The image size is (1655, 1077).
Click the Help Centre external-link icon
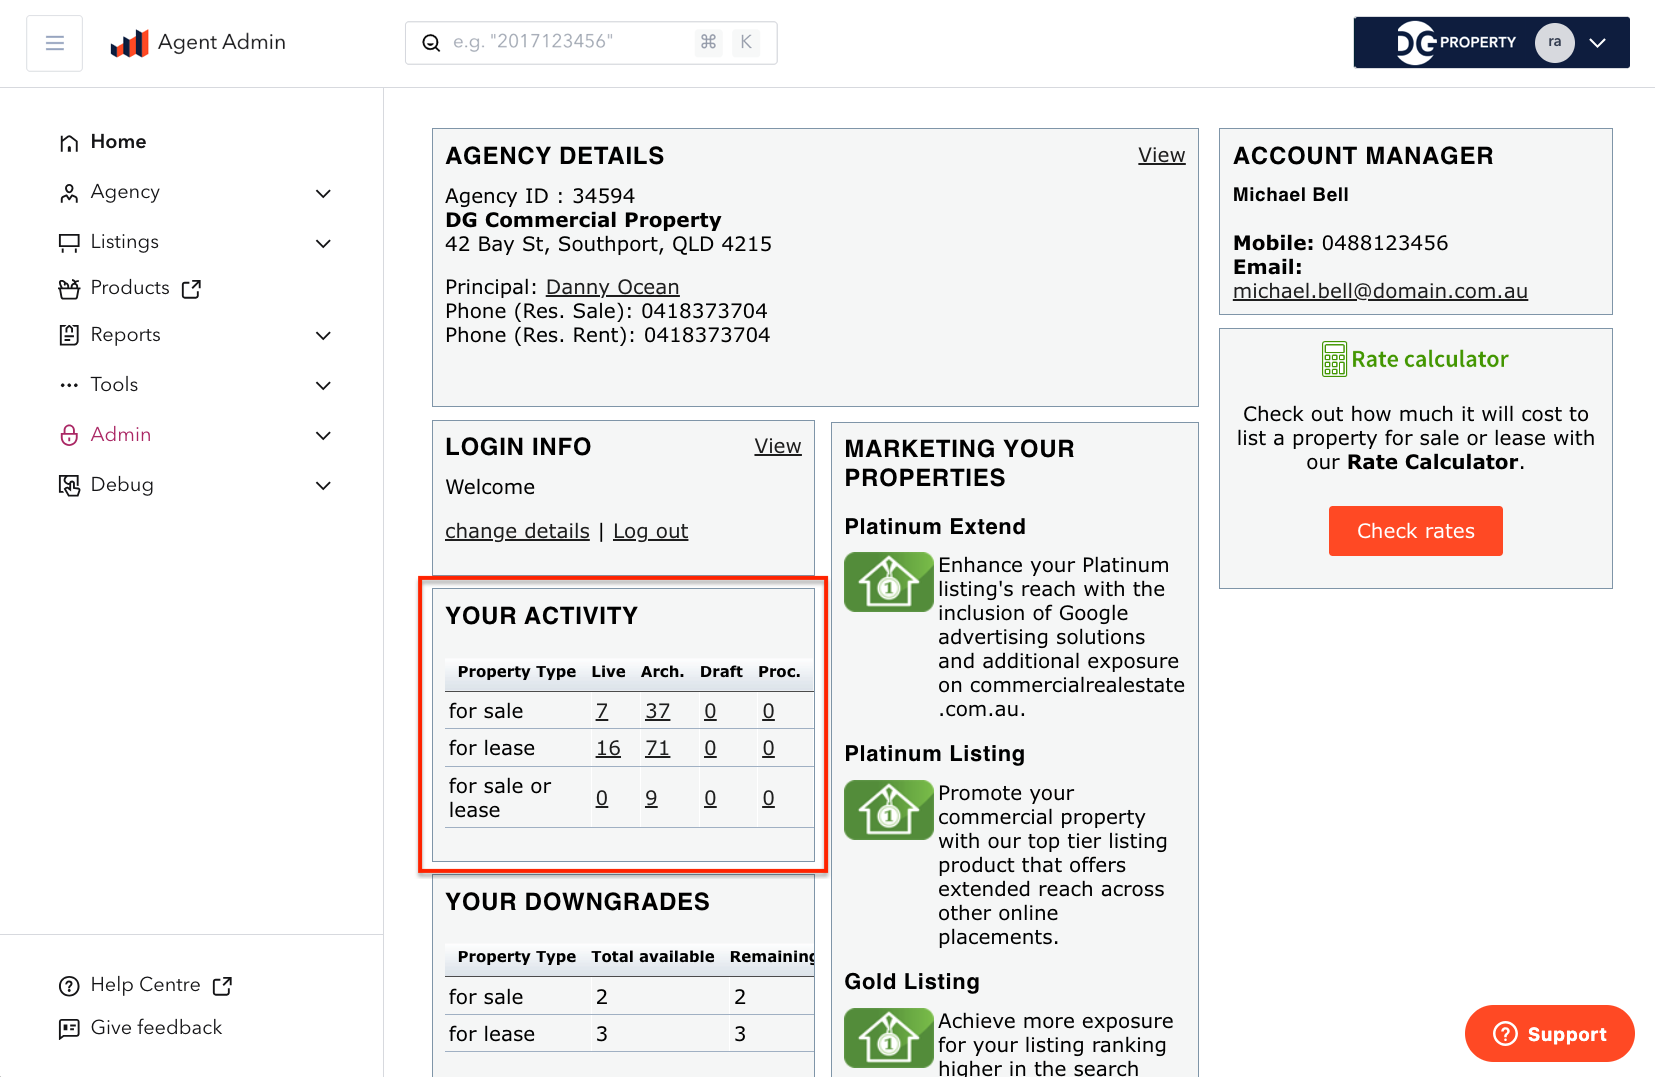click(x=222, y=986)
